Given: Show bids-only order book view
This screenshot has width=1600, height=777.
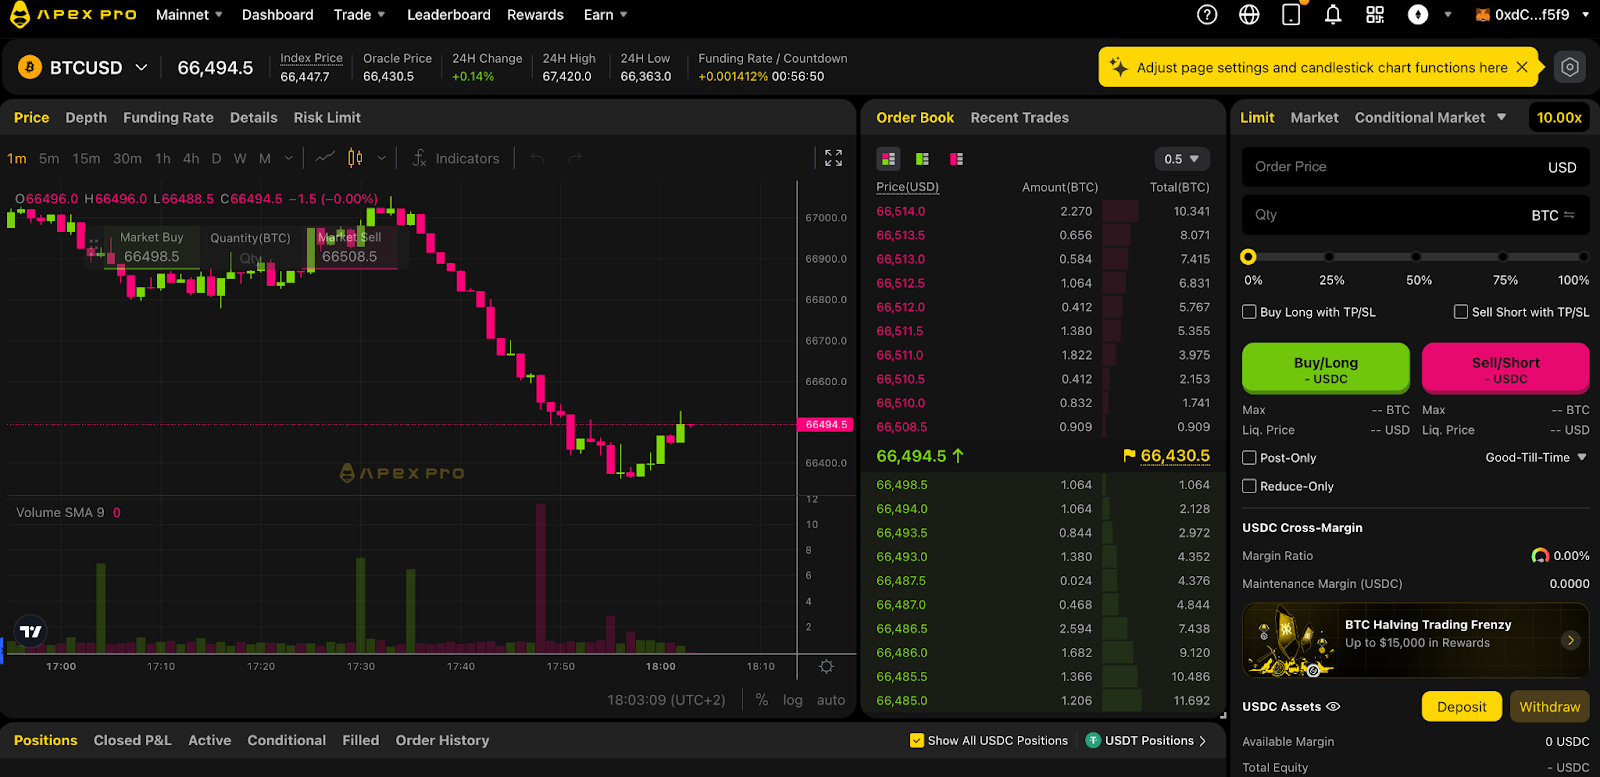Looking at the screenshot, I should click(922, 159).
